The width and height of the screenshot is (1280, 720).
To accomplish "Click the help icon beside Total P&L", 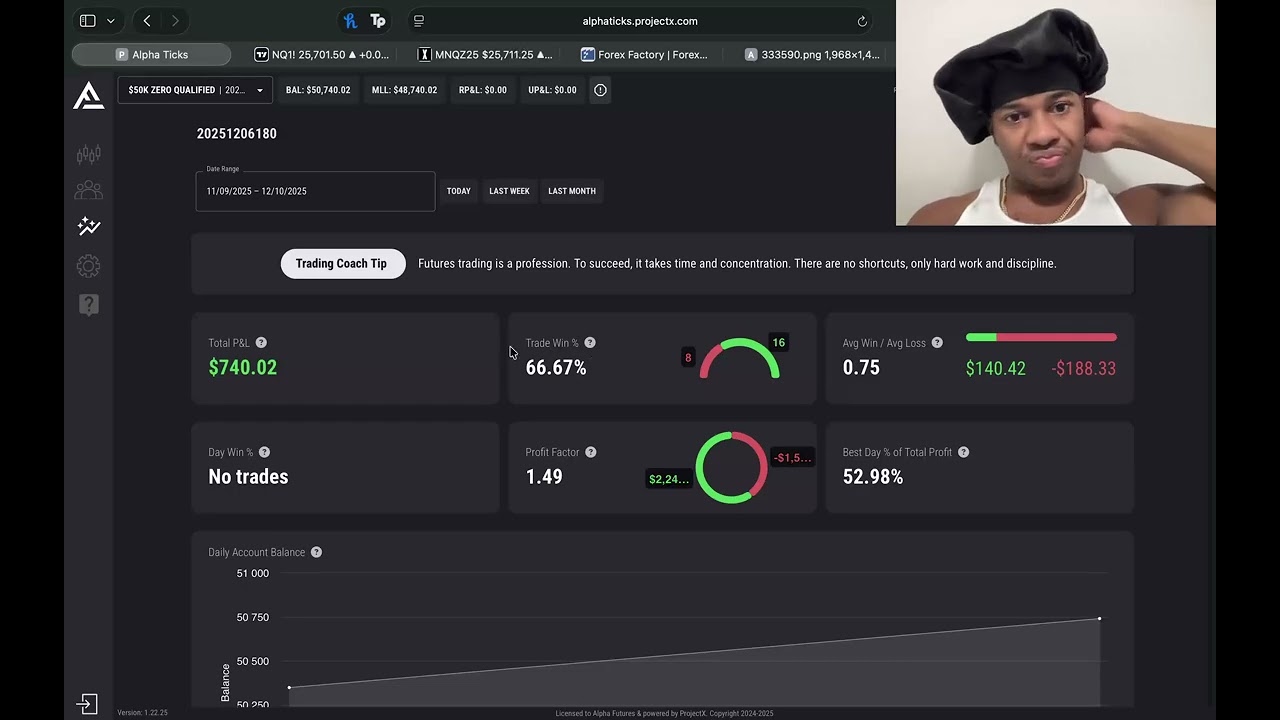I will click(x=261, y=343).
